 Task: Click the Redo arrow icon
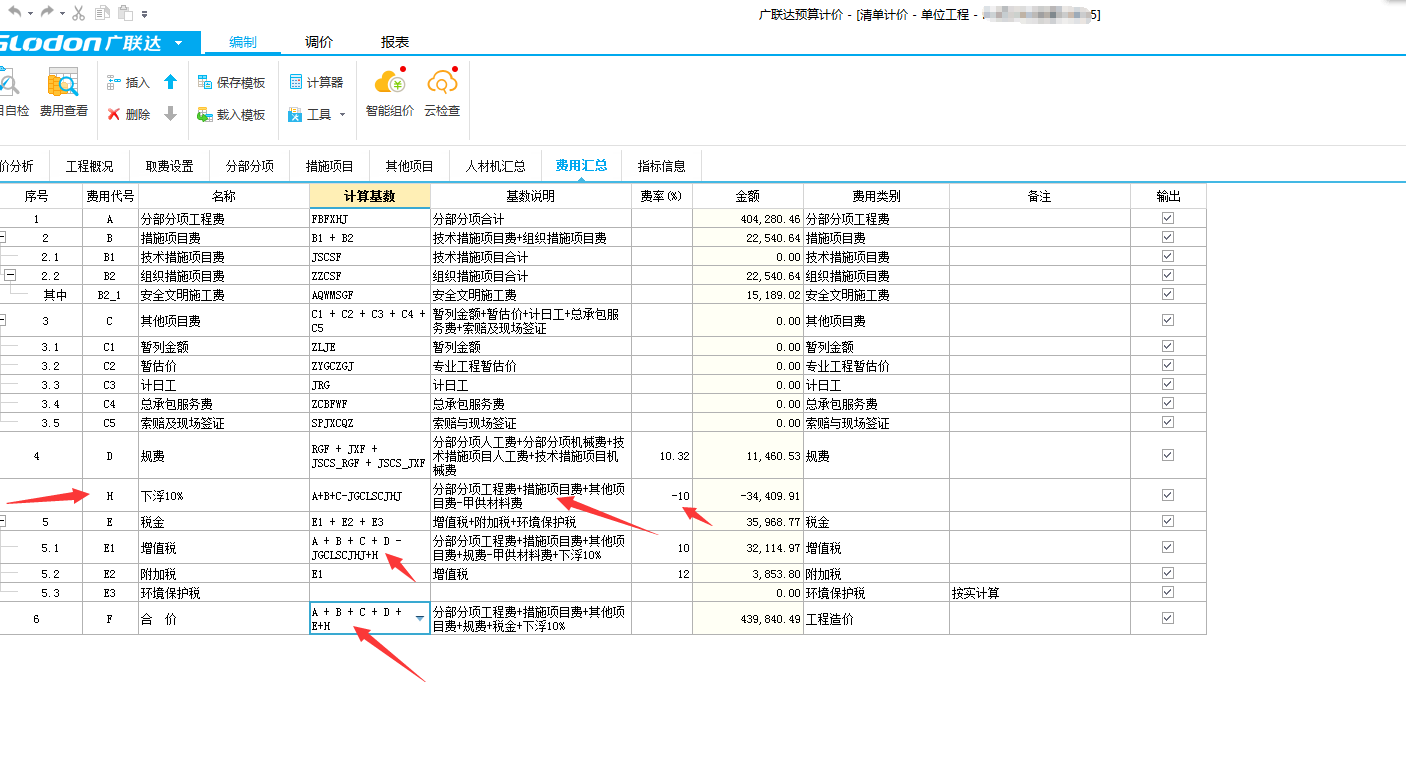tap(47, 12)
